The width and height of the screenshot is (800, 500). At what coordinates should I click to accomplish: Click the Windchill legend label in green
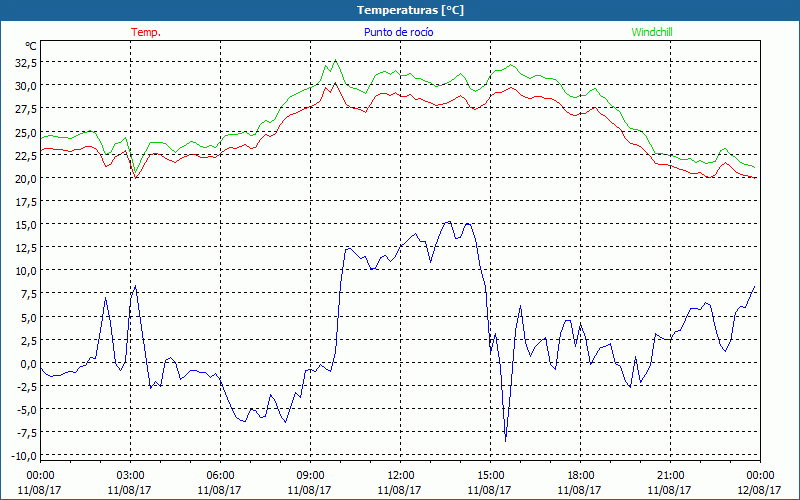tap(652, 32)
